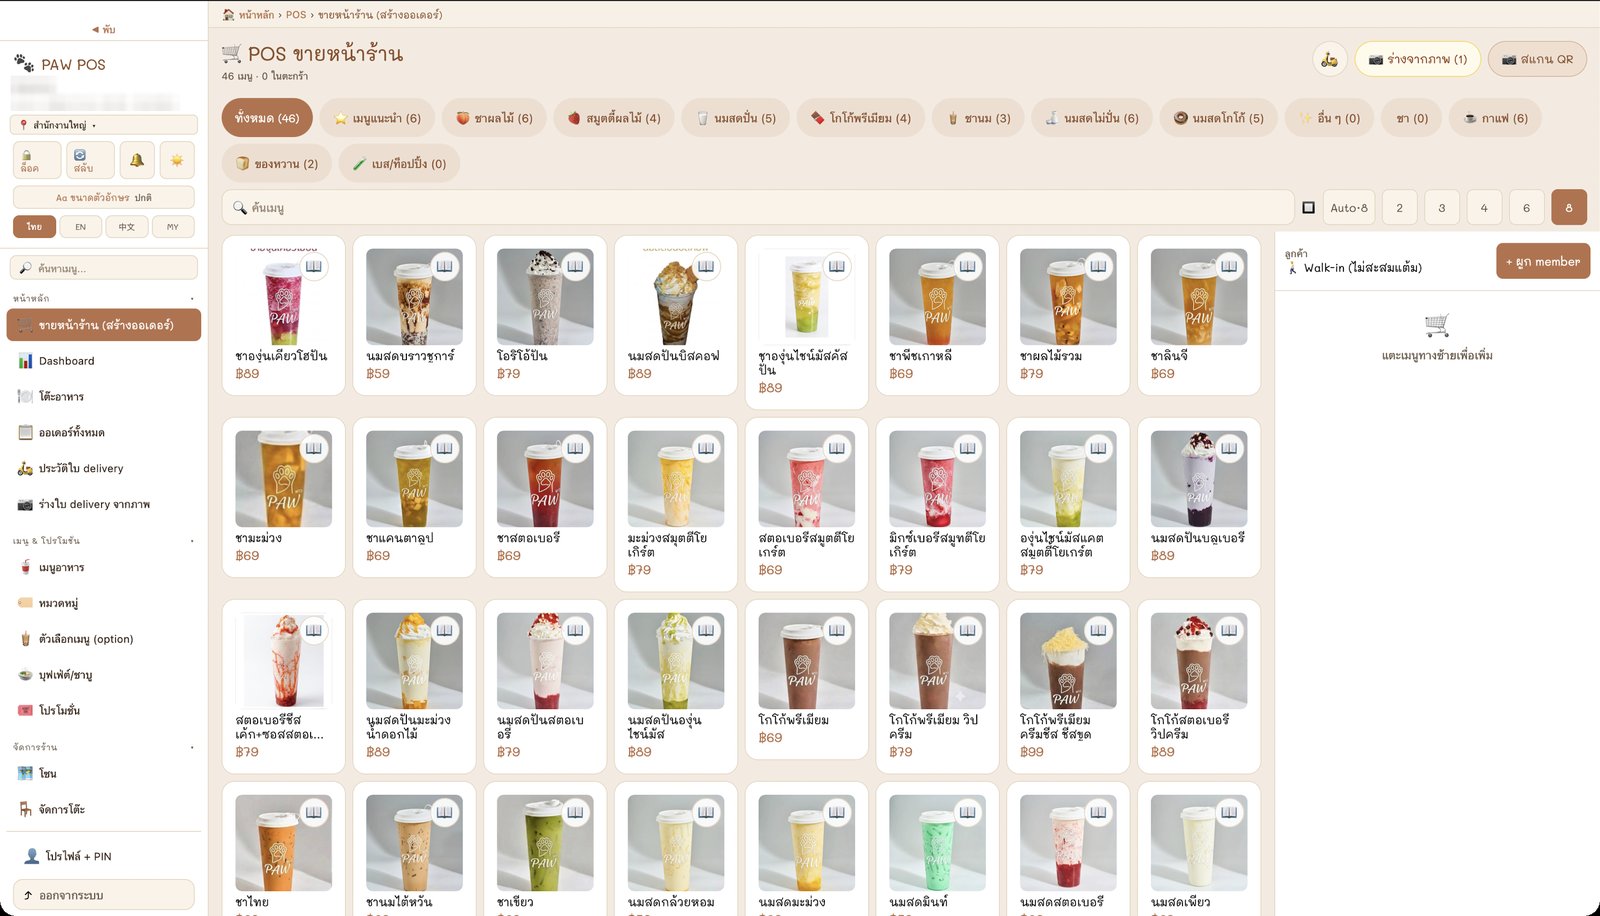Go to โต๊ะอาหาร tables page
Viewport: 1600px width, 916px height.
(x=104, y=397)
